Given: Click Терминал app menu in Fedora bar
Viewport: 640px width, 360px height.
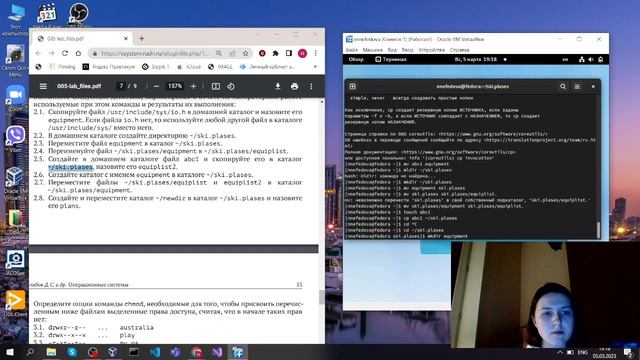Looking at the screenshot, I should tap(391, 60).
